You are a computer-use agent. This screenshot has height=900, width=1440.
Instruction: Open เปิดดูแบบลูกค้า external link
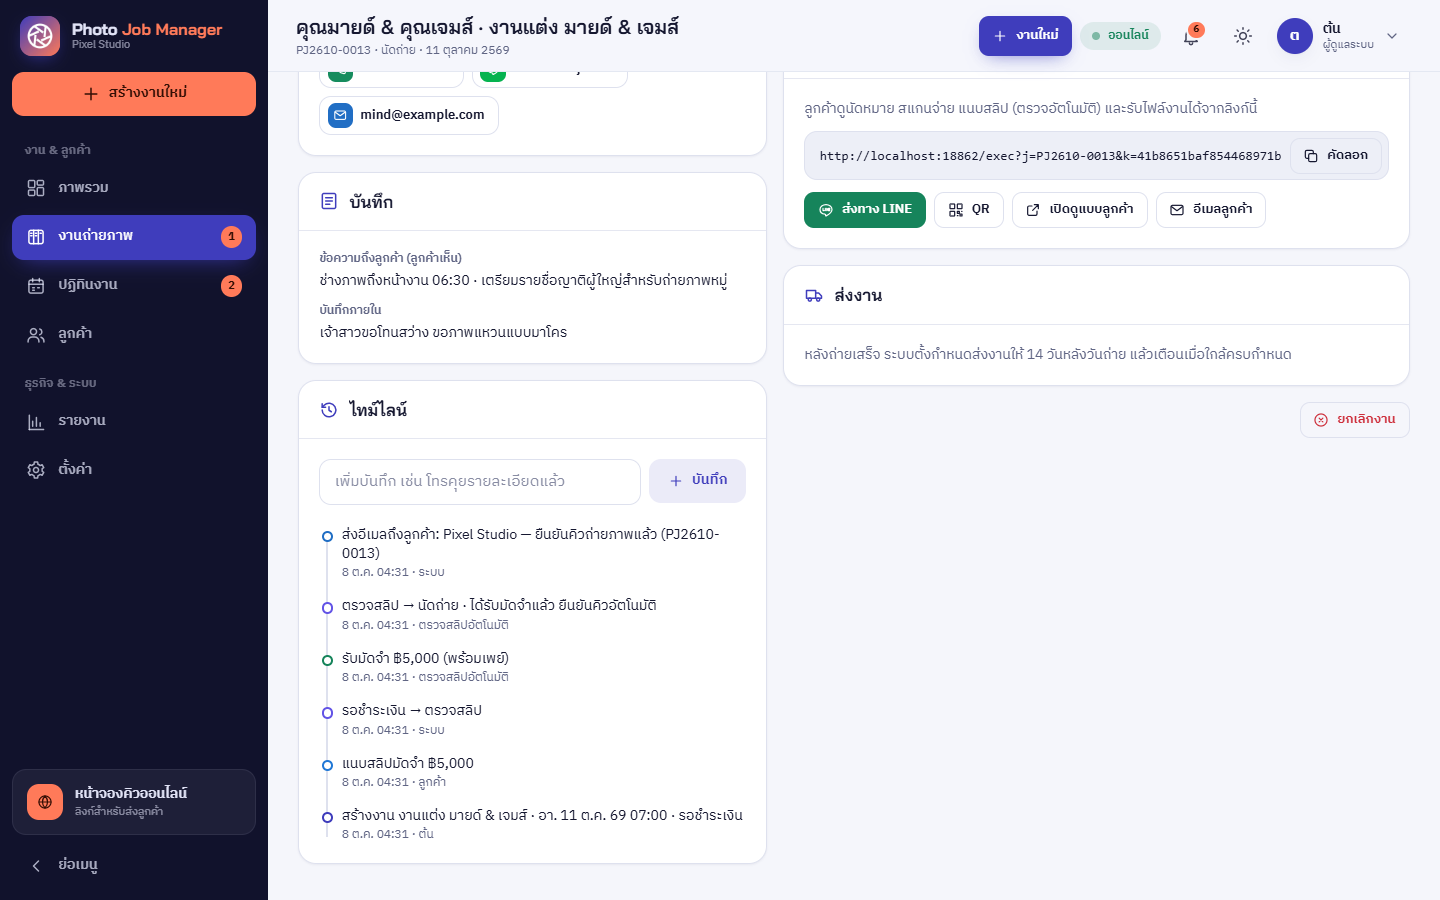coord(1080,210)
